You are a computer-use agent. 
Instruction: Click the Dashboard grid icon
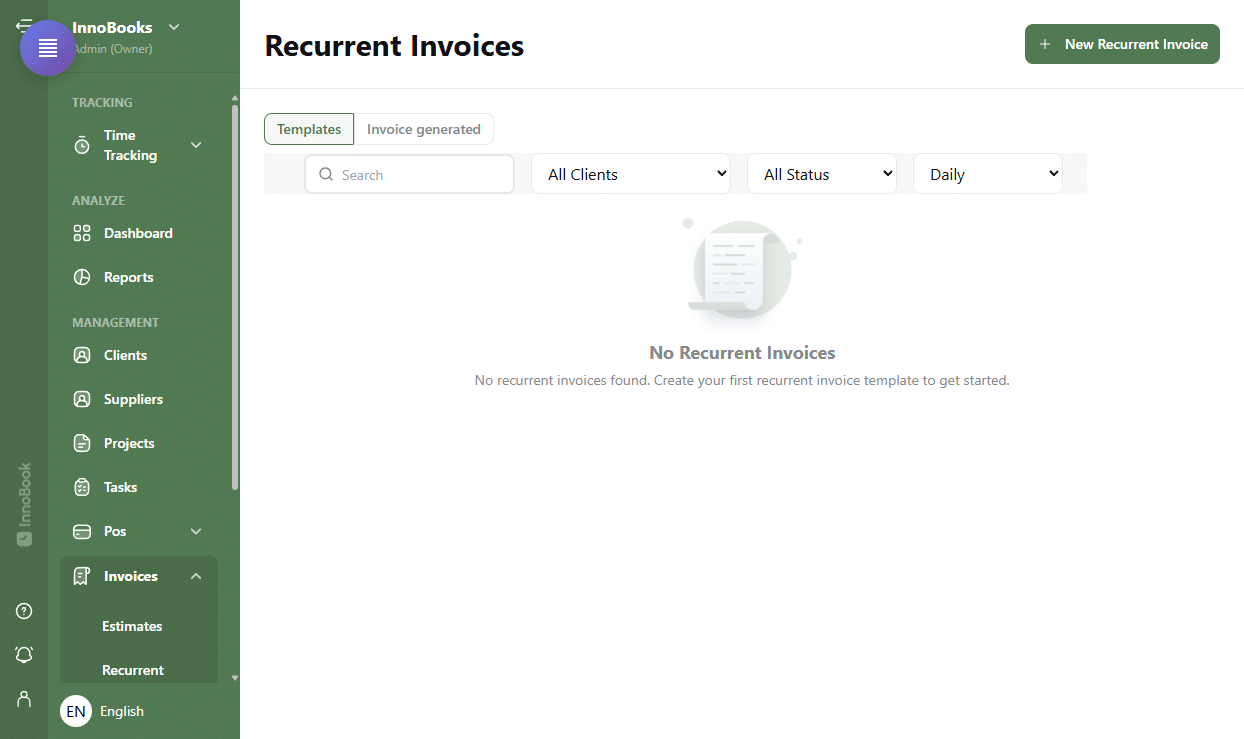[82, 233]
